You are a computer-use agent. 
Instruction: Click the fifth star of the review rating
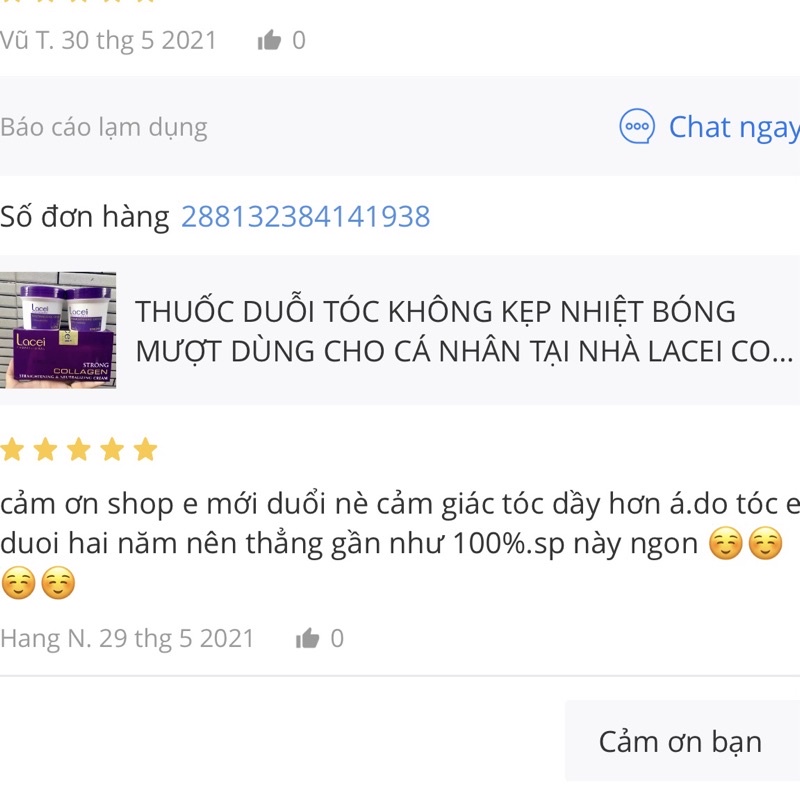(145, 449)
